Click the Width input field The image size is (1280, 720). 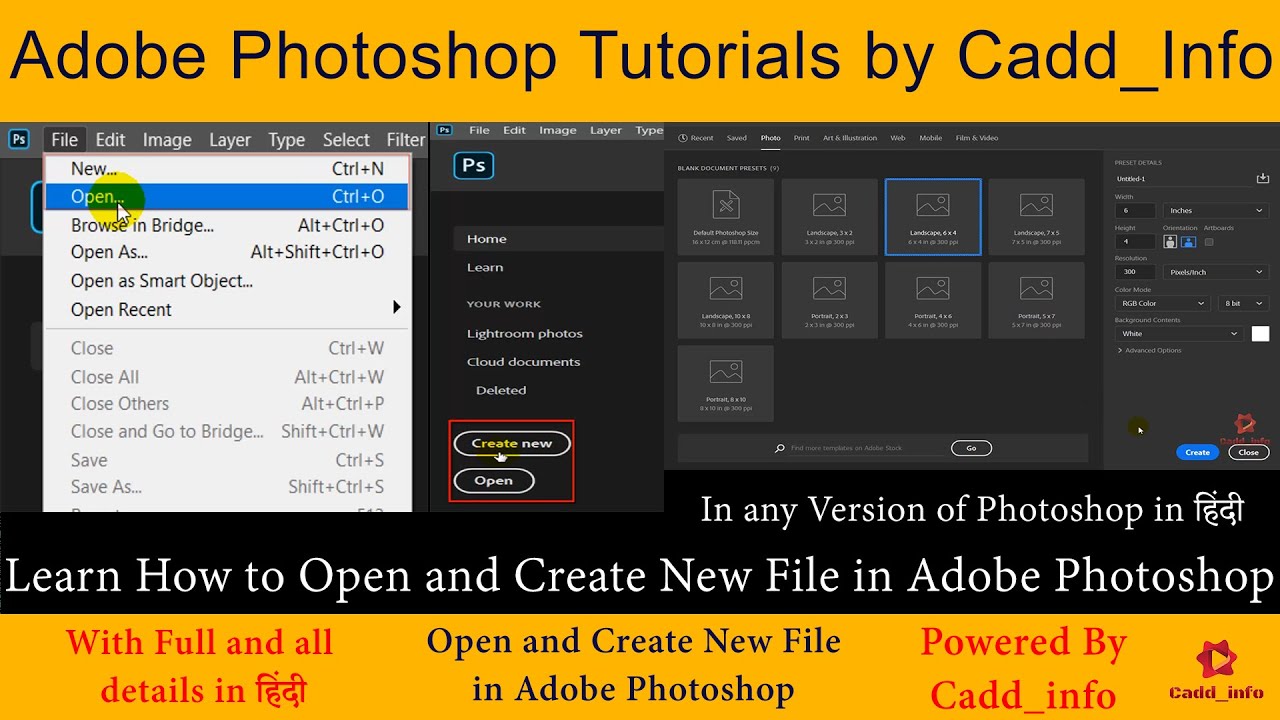click(x=1135, y=211)
